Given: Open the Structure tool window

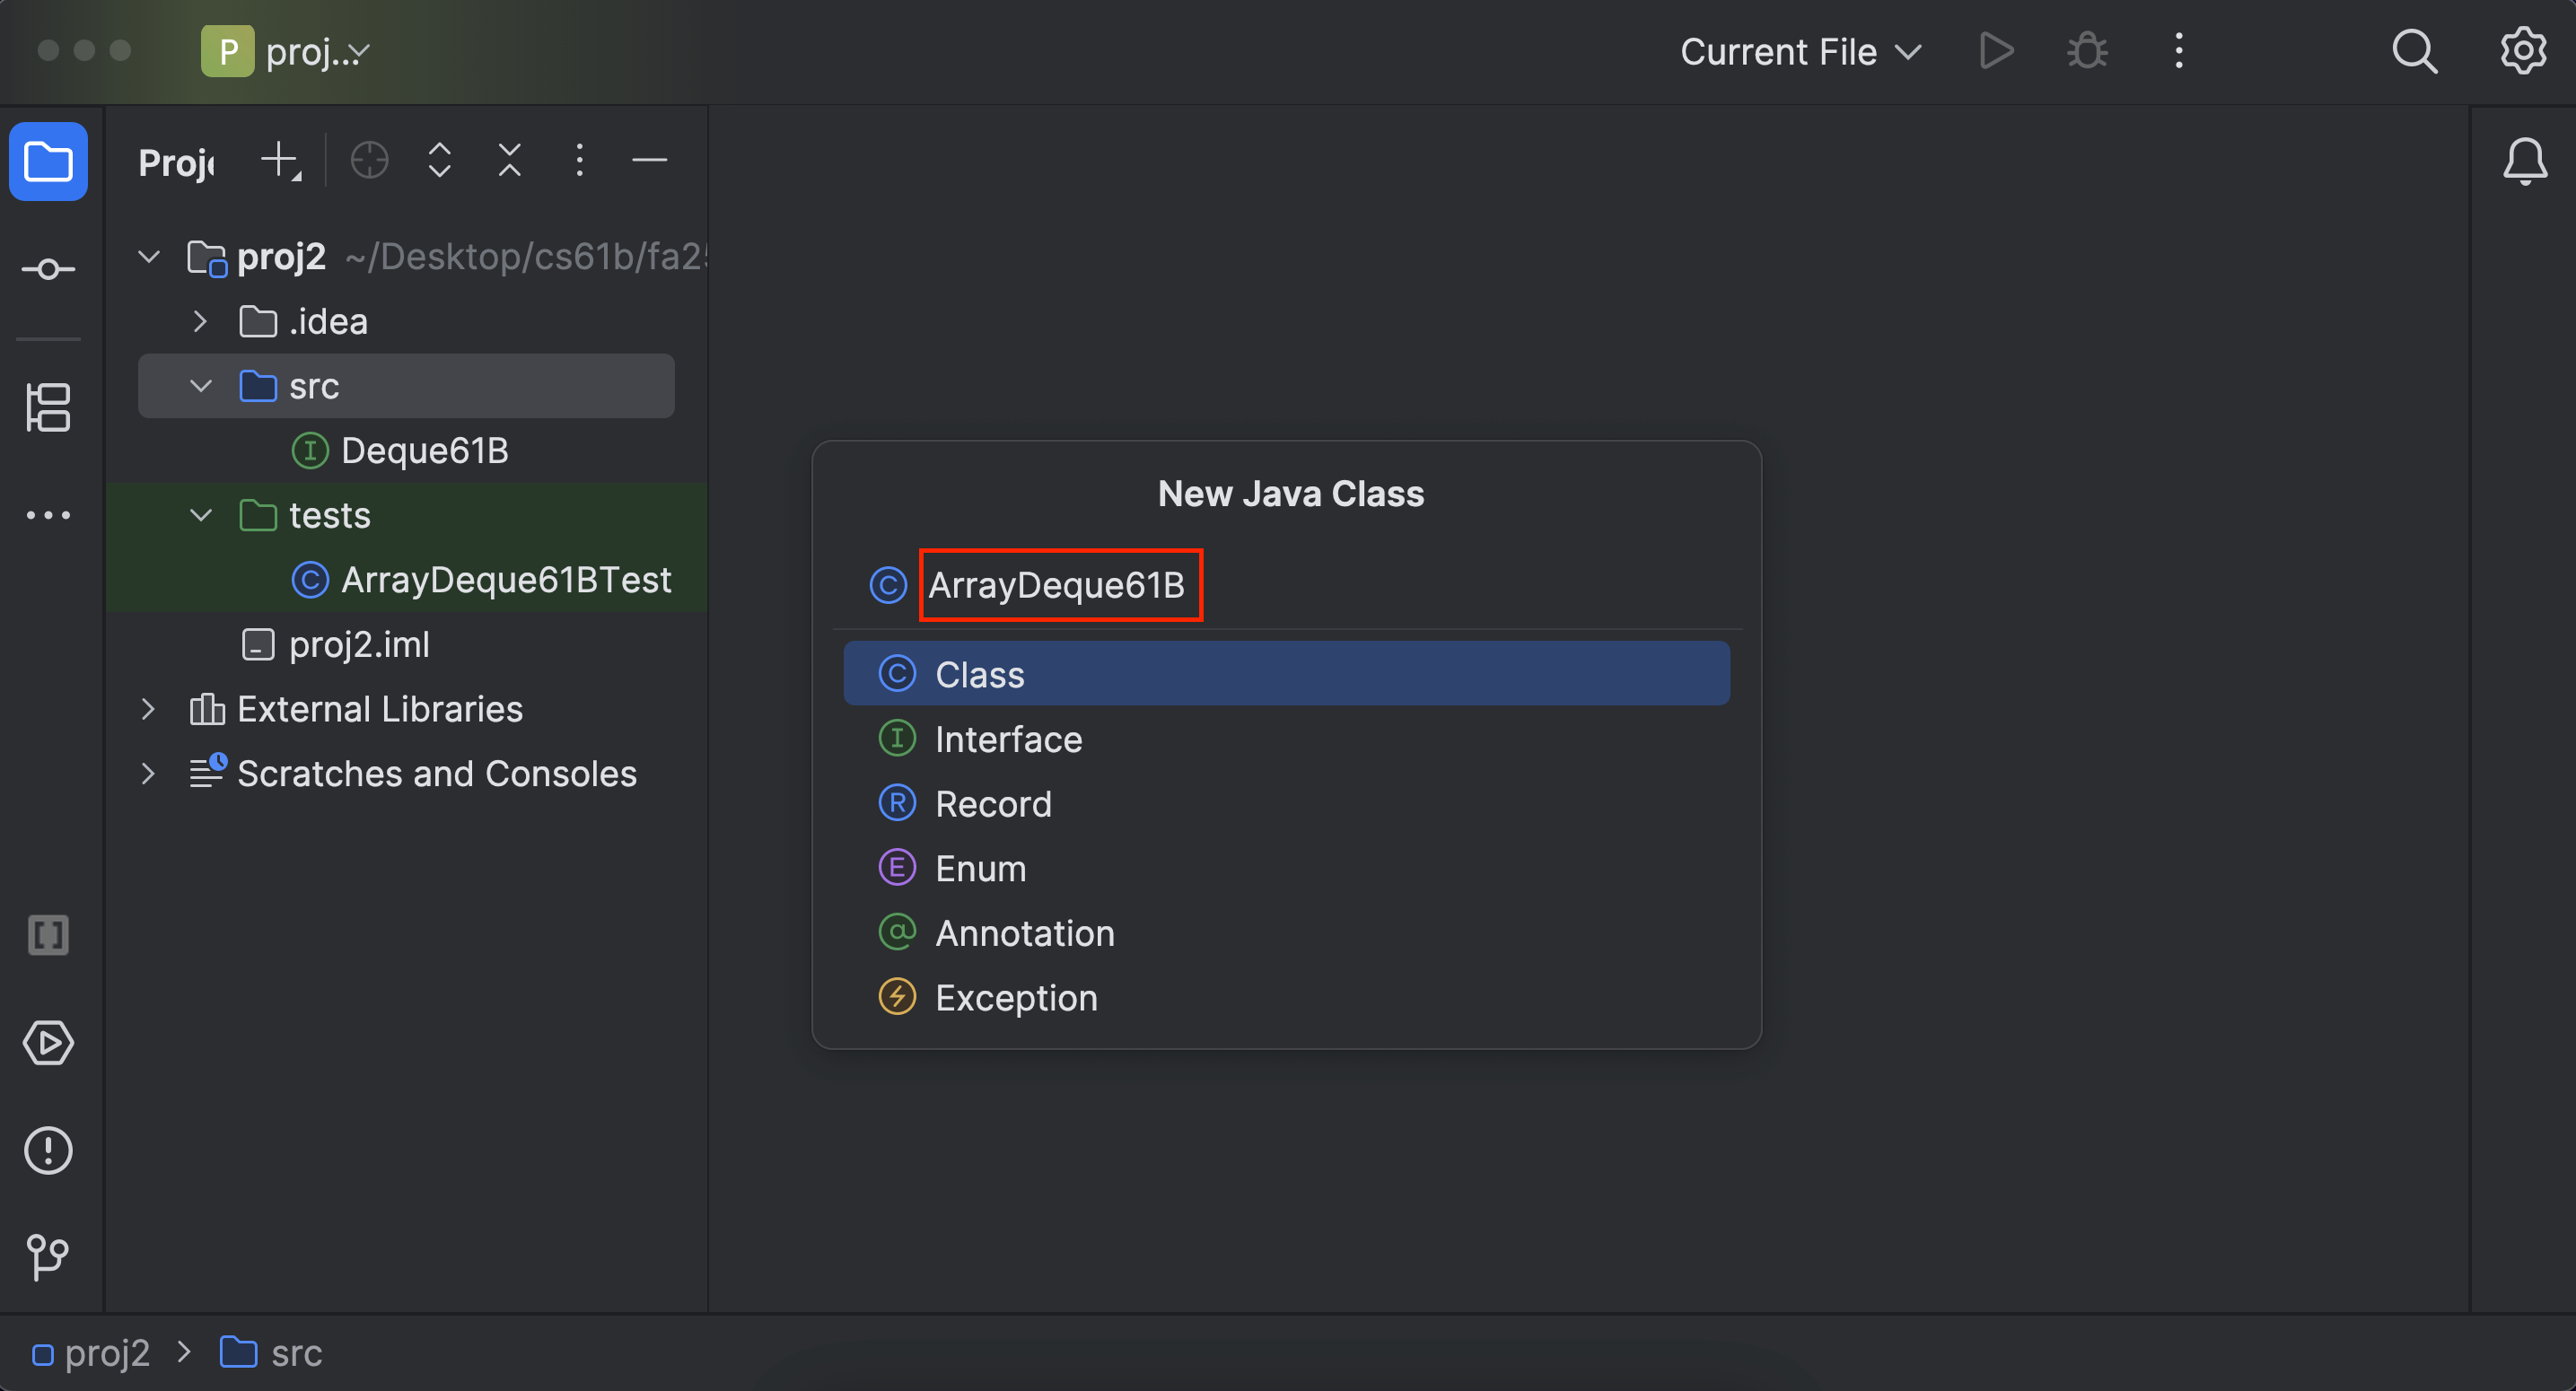Looking at the screenshot, I should point(47,407).
